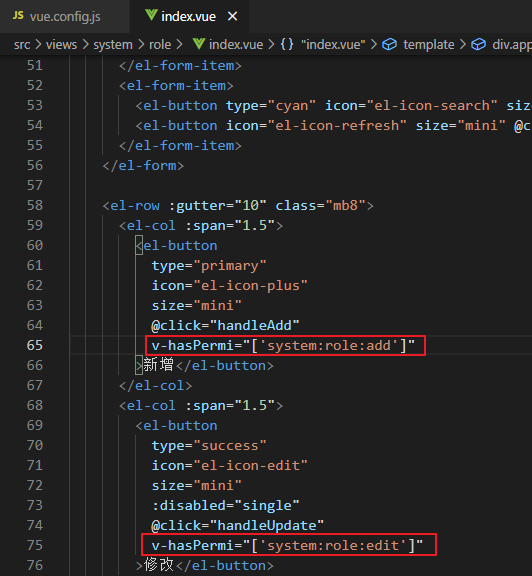Click the Vue icon in the breadcrumb
Screen dimensions: 532x576
click(x=199, y=44)
